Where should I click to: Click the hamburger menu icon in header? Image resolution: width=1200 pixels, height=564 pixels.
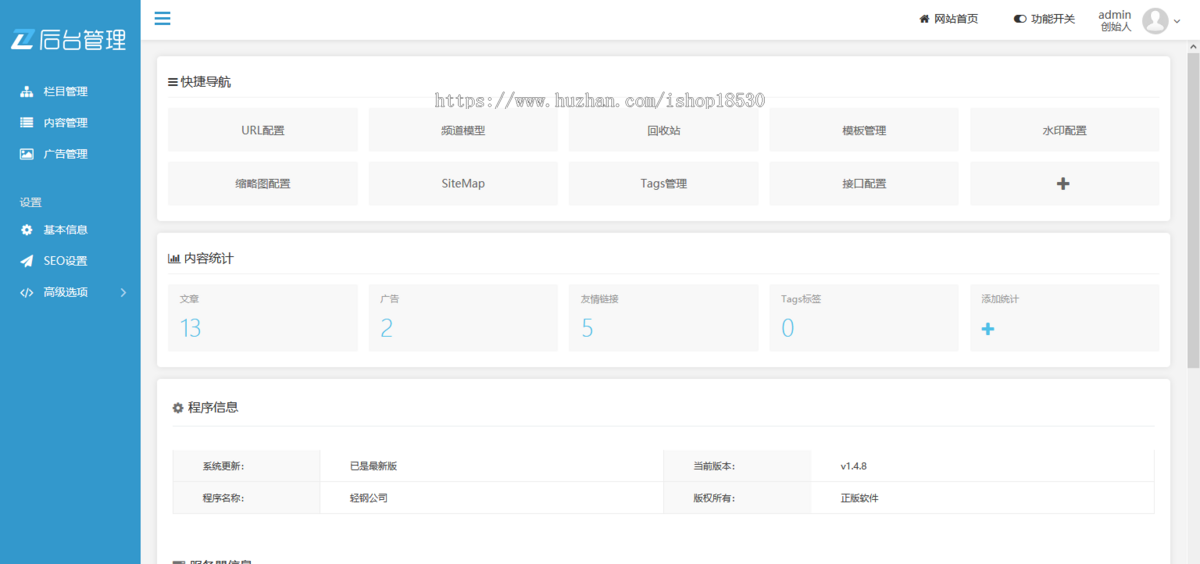pyautogui.click(x=162, y=18)
